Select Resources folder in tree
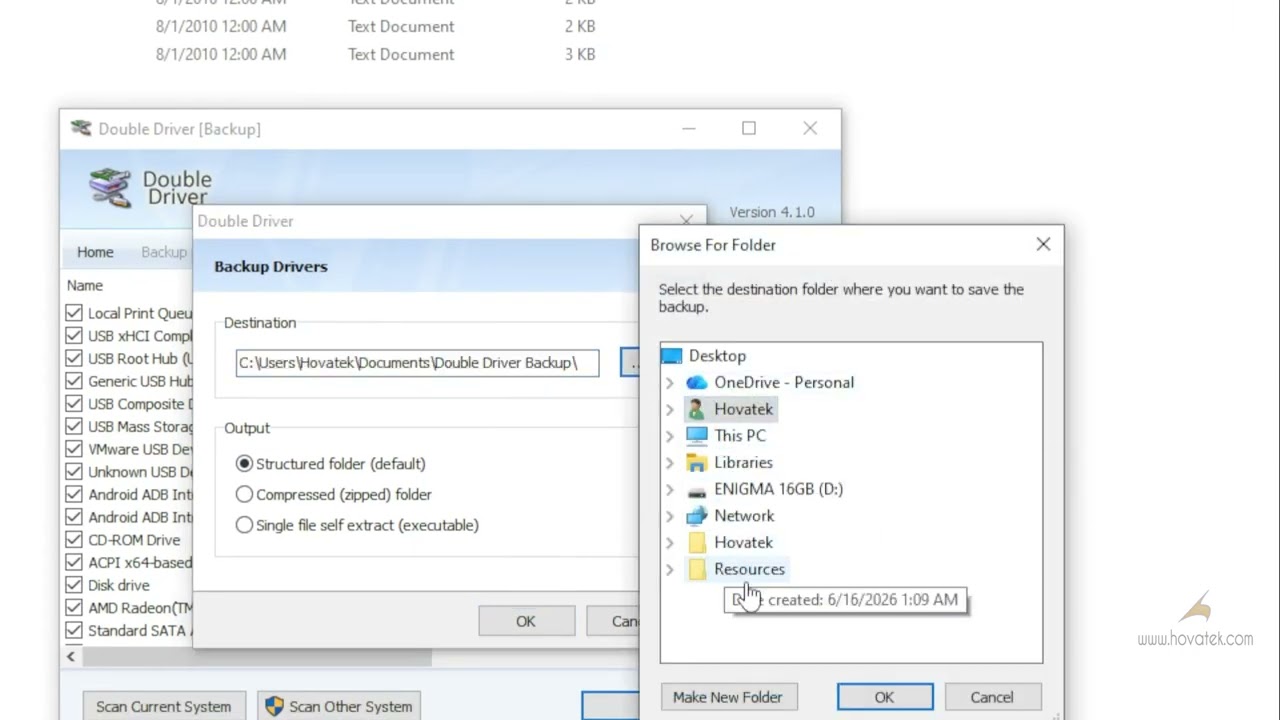The width and height of the screenshot is (1280, 720). tap(749, 569)
